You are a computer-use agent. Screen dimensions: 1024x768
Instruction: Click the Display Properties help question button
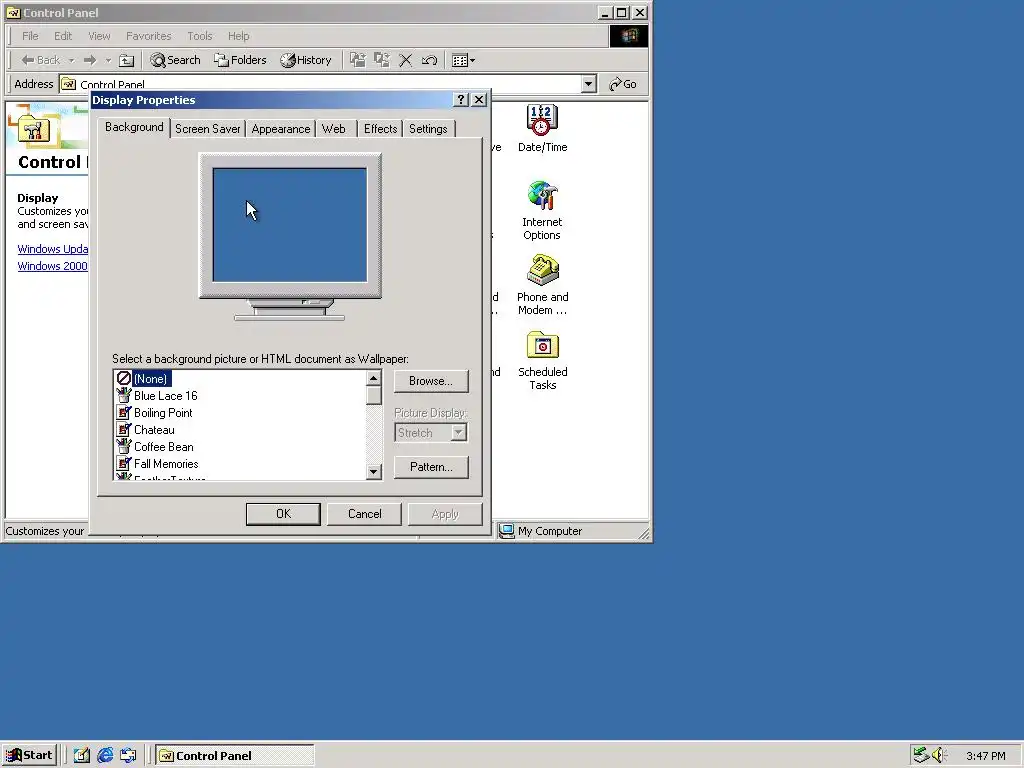pyautogui.click(x=461, y=99)
